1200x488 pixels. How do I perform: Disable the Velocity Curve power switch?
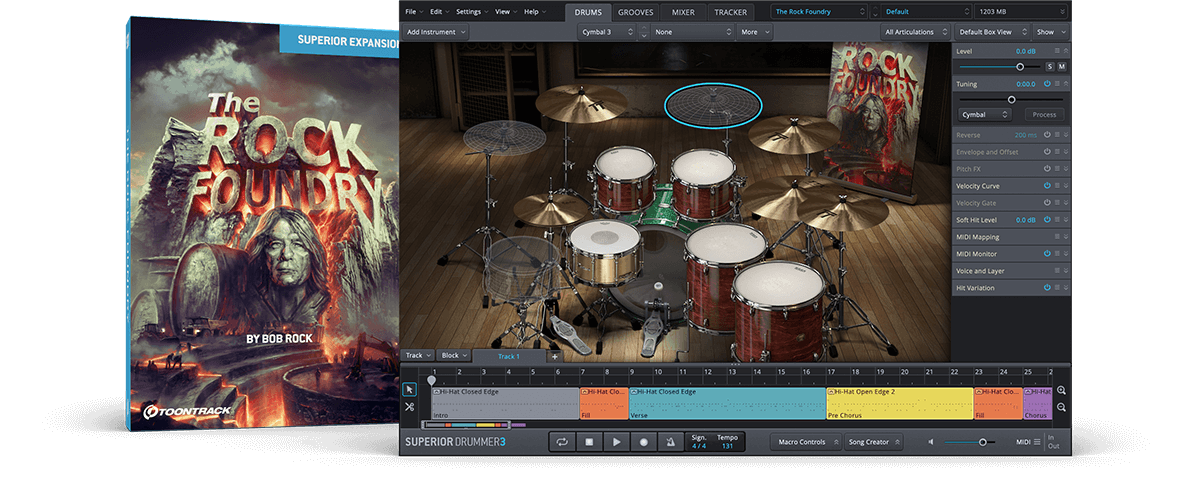[x=1047, y=186]
